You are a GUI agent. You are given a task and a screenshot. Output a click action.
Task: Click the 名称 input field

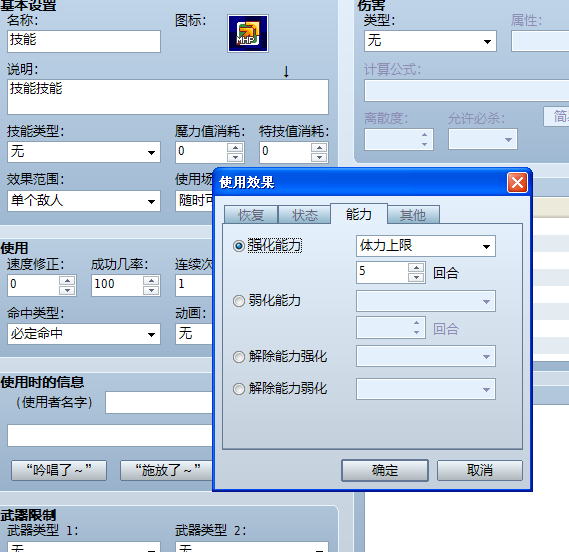[x=84, y=41]
